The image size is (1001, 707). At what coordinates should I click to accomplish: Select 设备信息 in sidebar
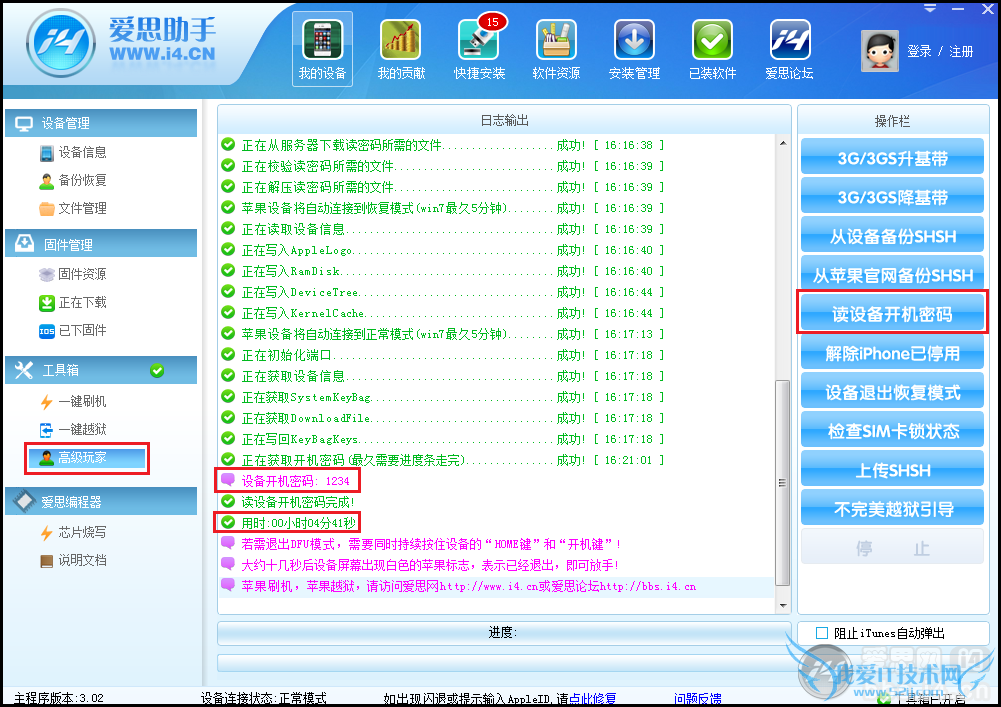(73, 153)
